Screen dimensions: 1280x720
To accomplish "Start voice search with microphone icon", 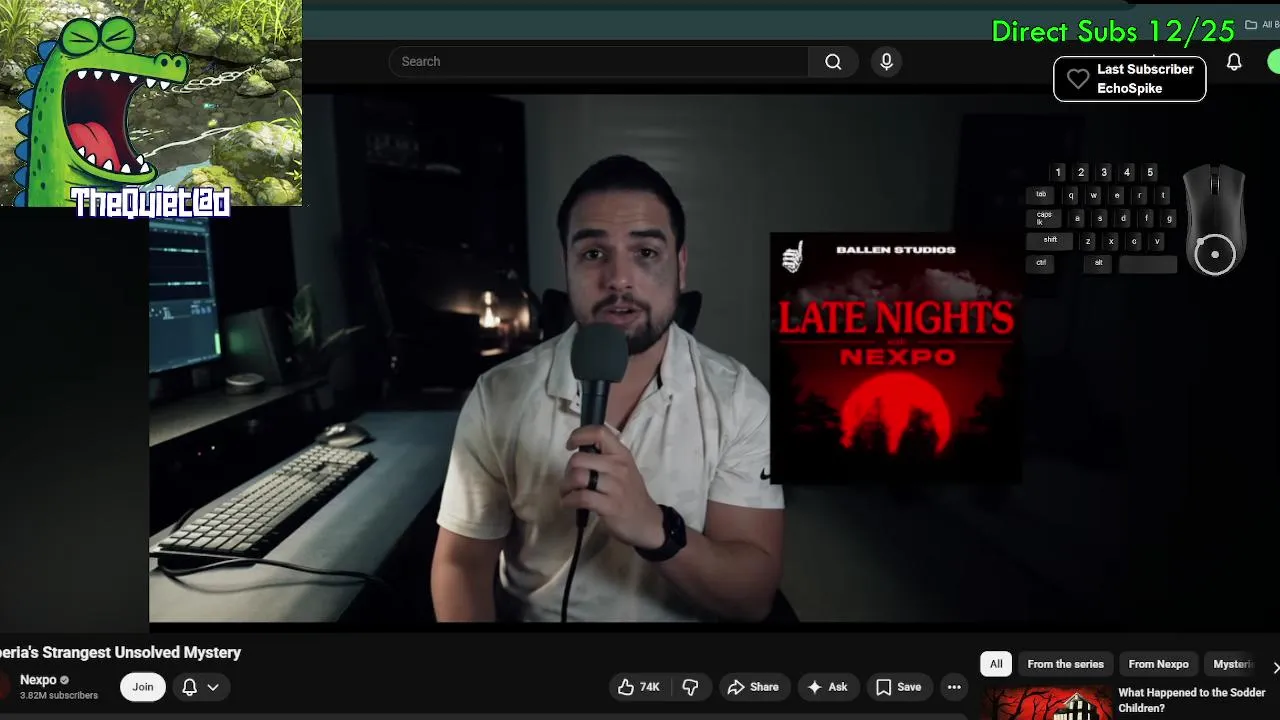I will pyautogui.click(x=886, y=62).
